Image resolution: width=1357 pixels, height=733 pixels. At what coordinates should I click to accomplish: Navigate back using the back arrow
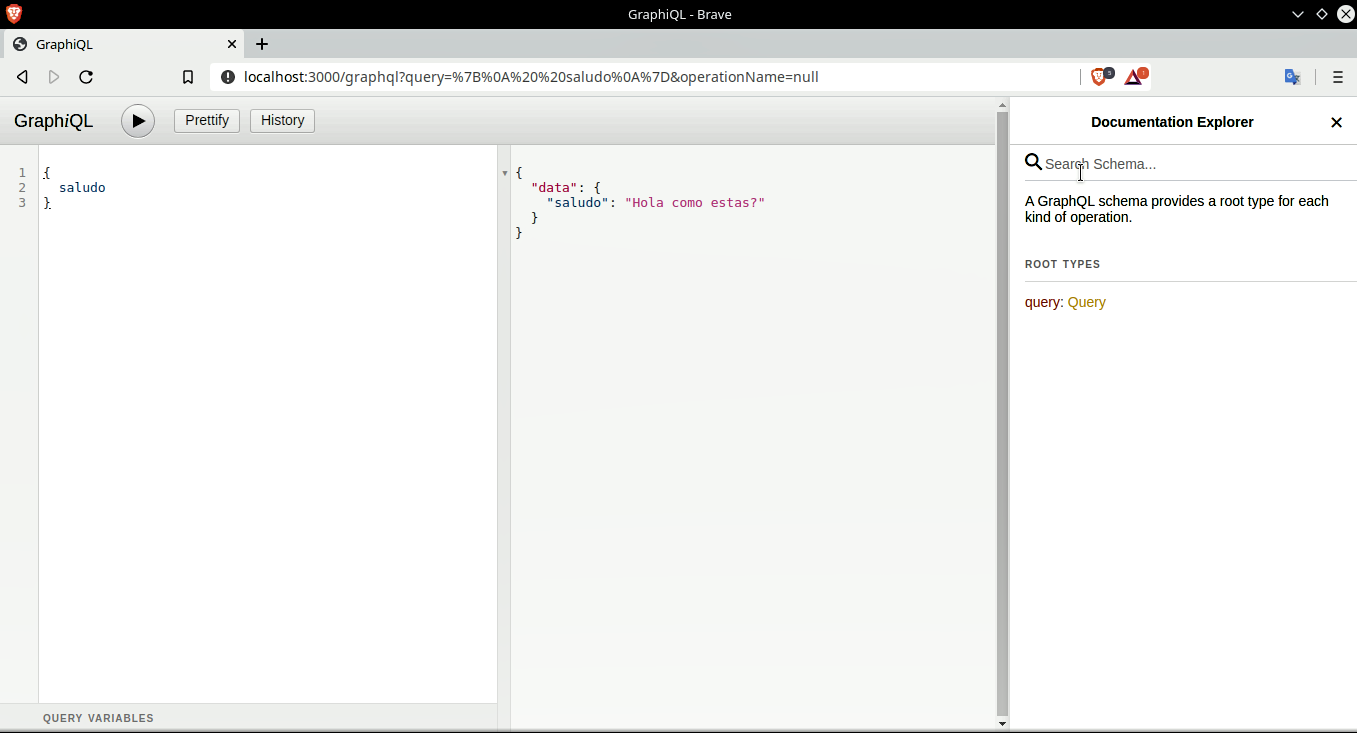click(22, 76)
